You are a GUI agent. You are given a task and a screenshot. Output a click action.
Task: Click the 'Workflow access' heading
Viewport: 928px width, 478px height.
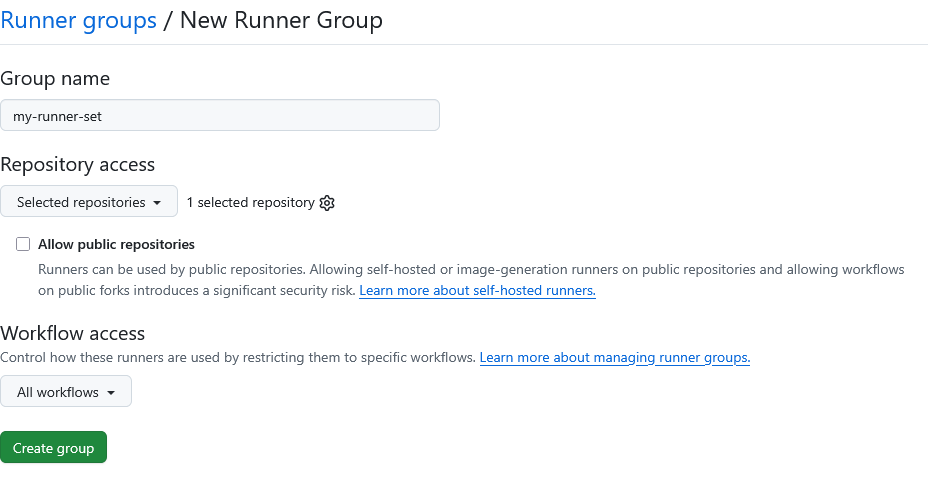73,333
